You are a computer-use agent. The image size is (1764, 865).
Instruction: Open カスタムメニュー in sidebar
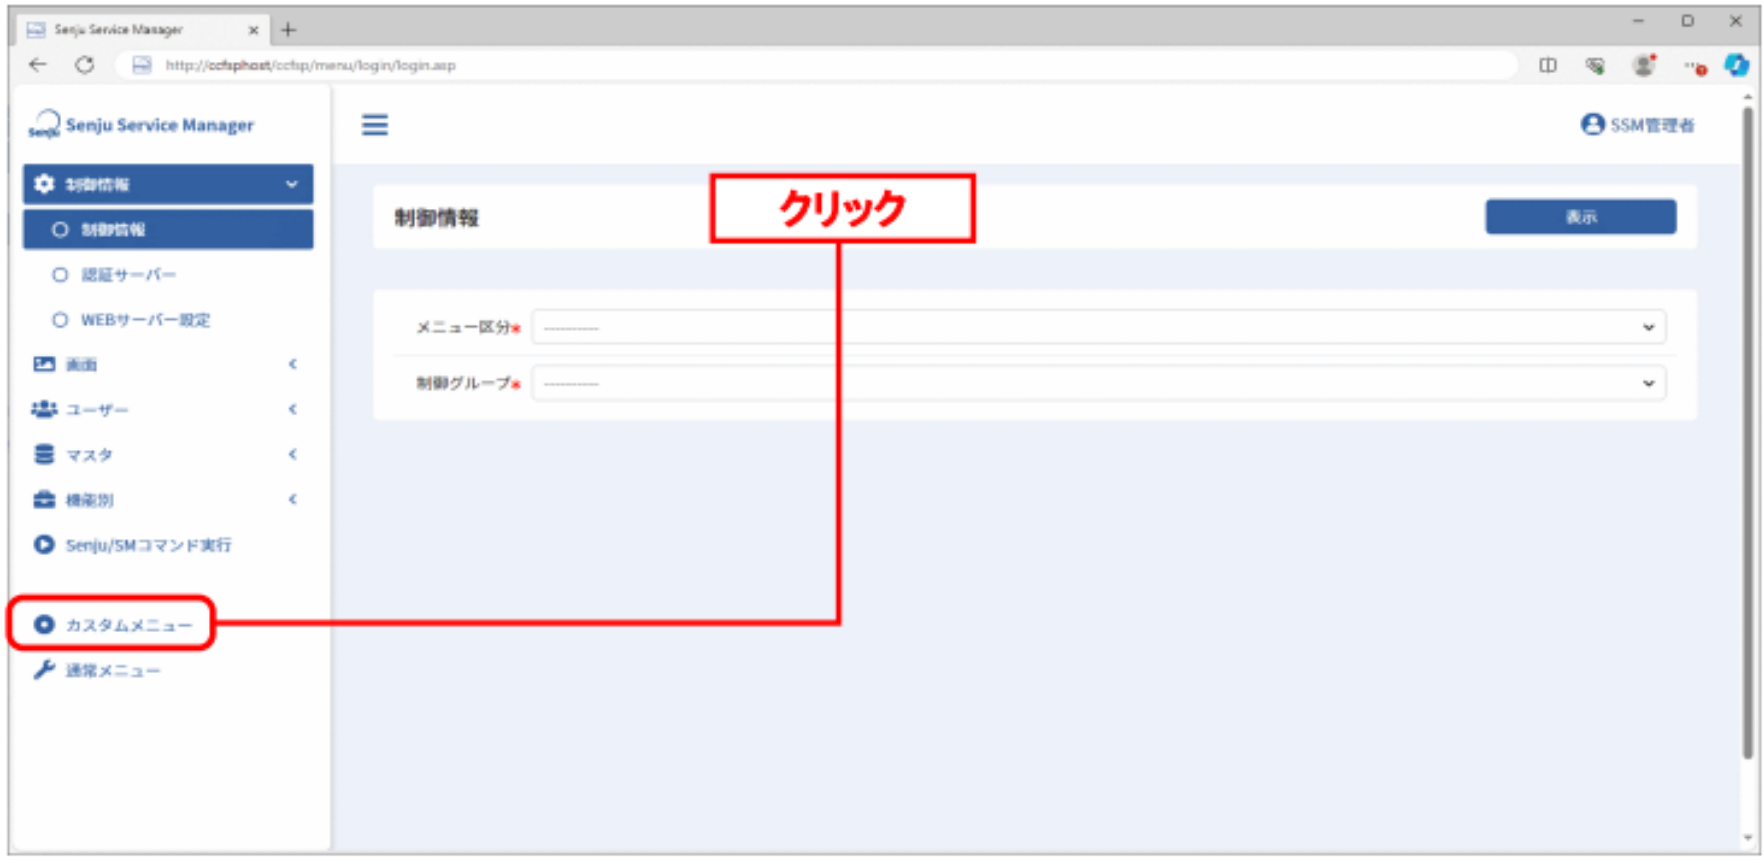click(129, 625)
